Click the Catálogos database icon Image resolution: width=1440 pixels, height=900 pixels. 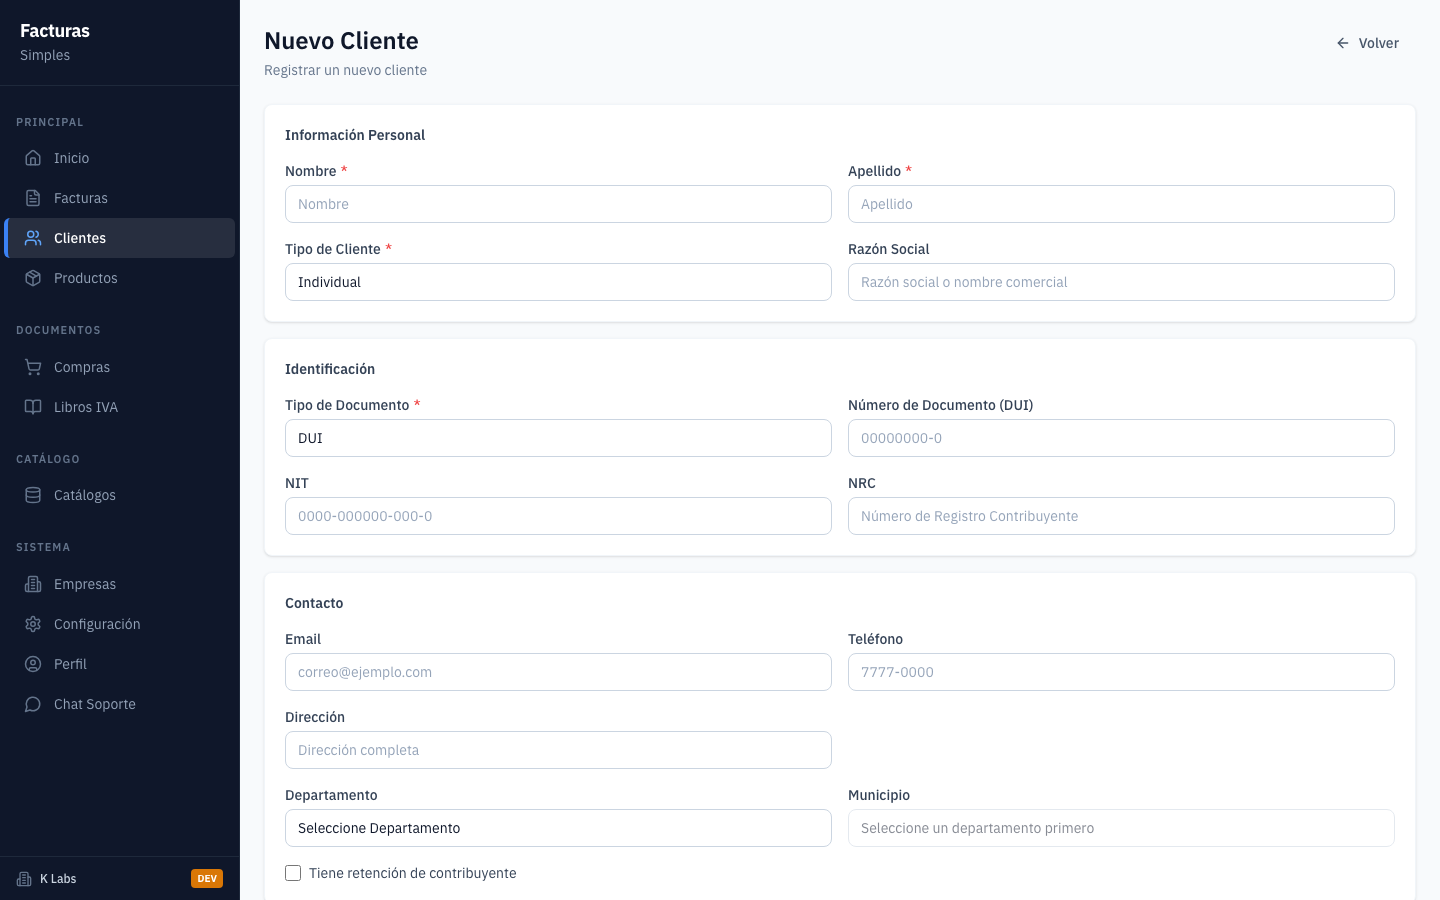[x=33, y=495]
